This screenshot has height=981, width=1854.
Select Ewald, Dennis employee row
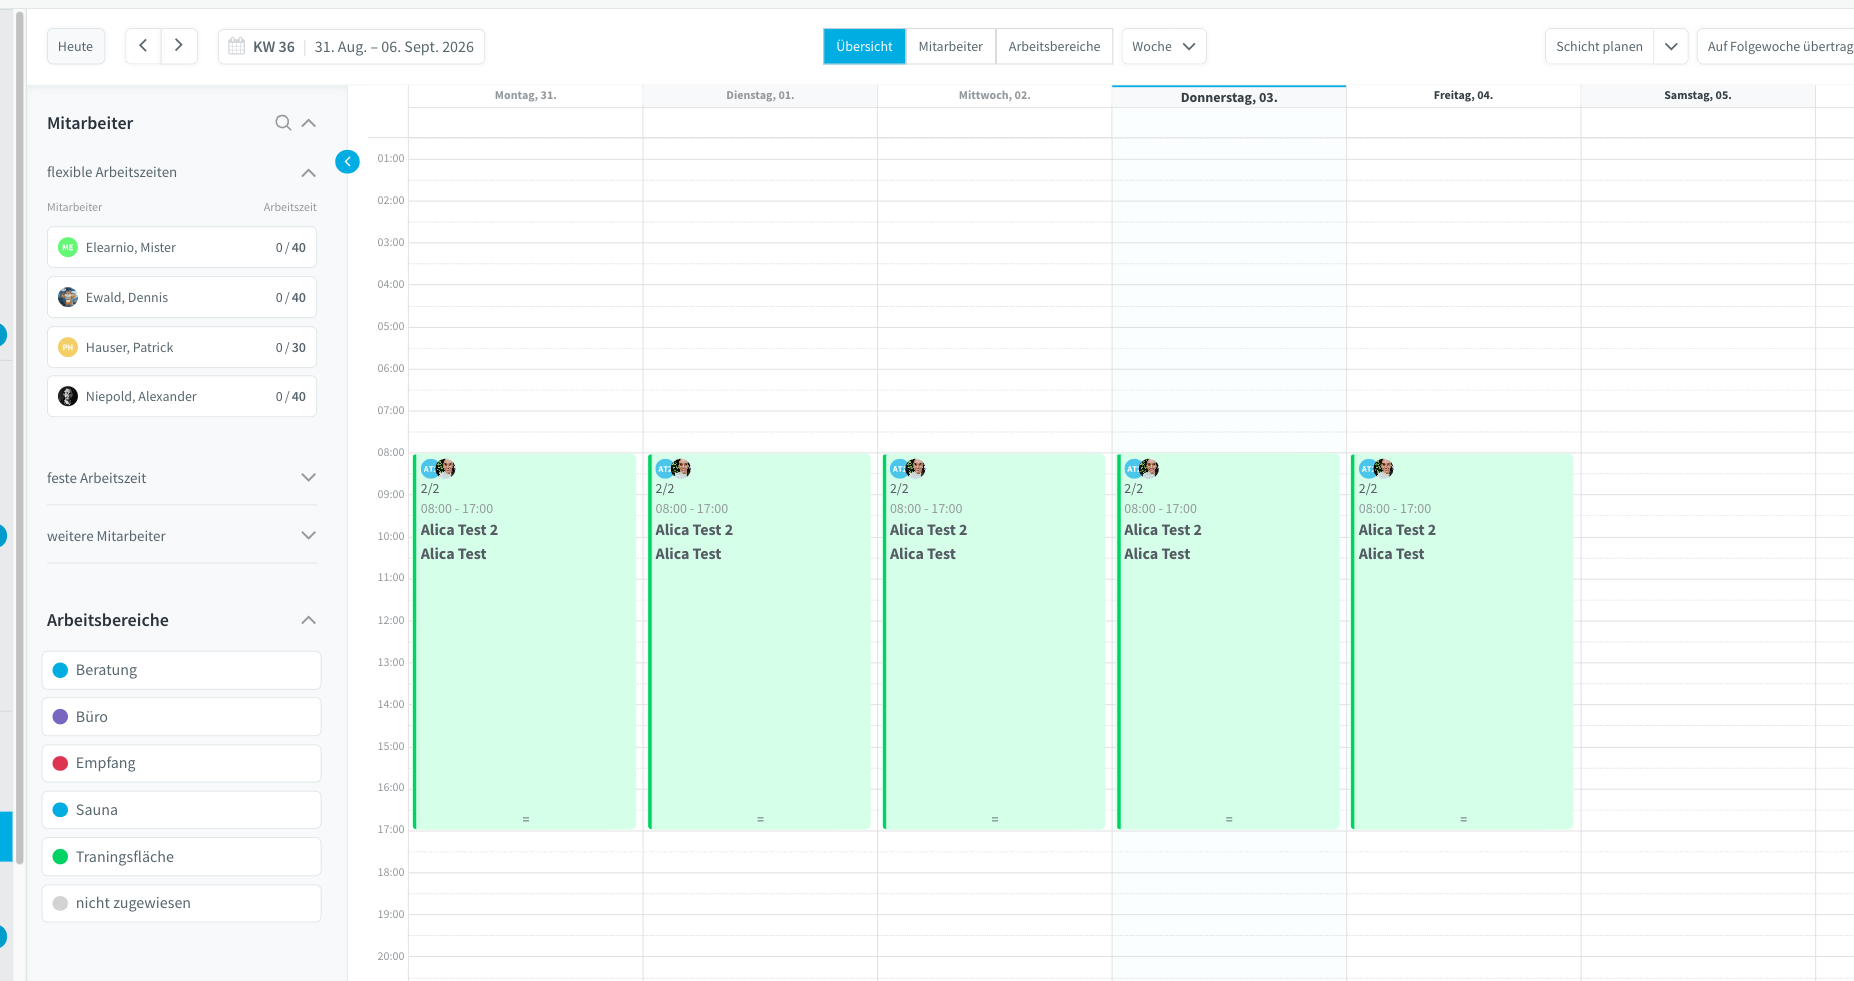tap(182, 297)
